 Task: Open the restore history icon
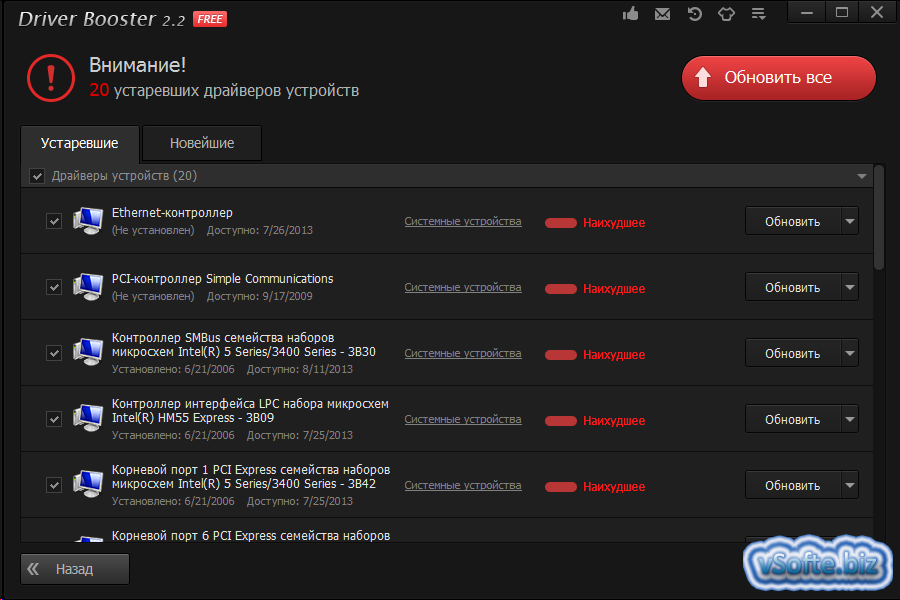(695, 14)
